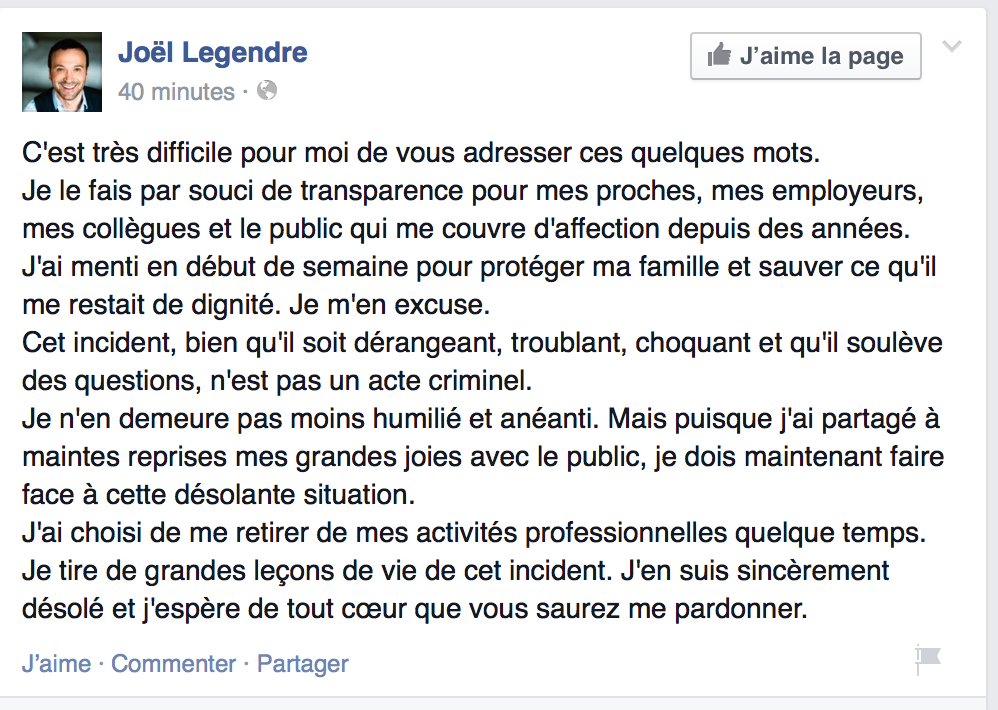Open the "Commenter" link
Screen dimensions: 998x710
pos(174,664)
